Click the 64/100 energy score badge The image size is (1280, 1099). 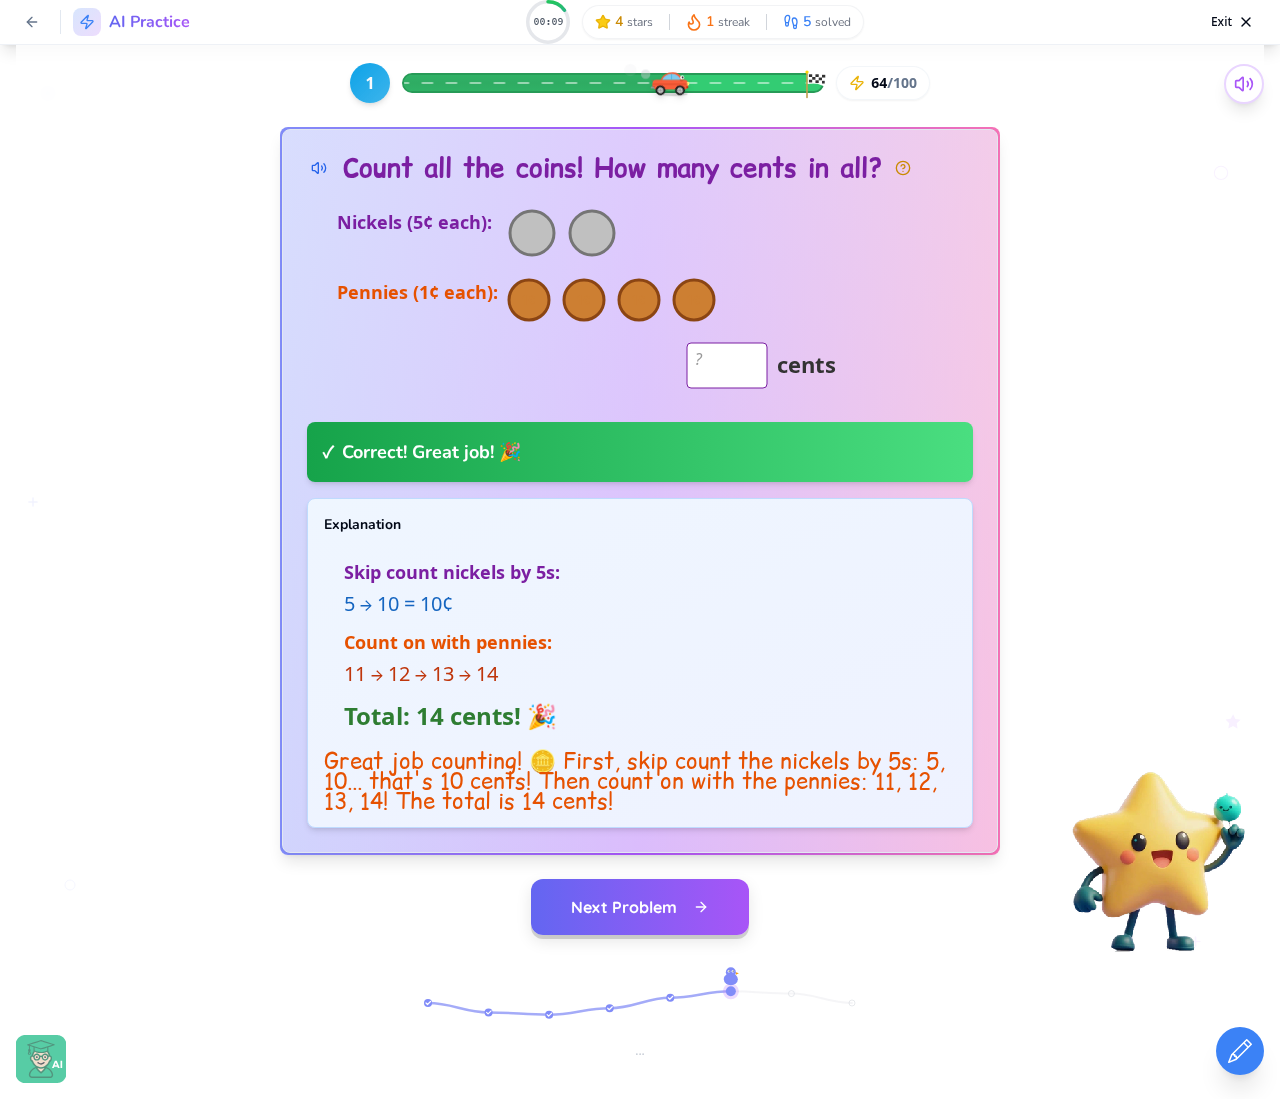click(883, 83)
